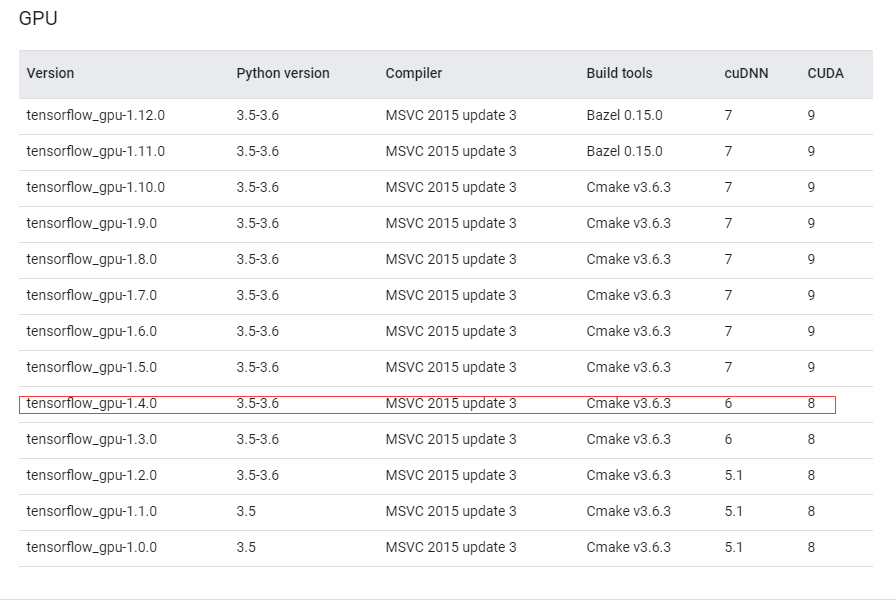Image resolution: width=896 pixels, height=607 pixels.
Task: Select the Version column header
Action: 50,73
